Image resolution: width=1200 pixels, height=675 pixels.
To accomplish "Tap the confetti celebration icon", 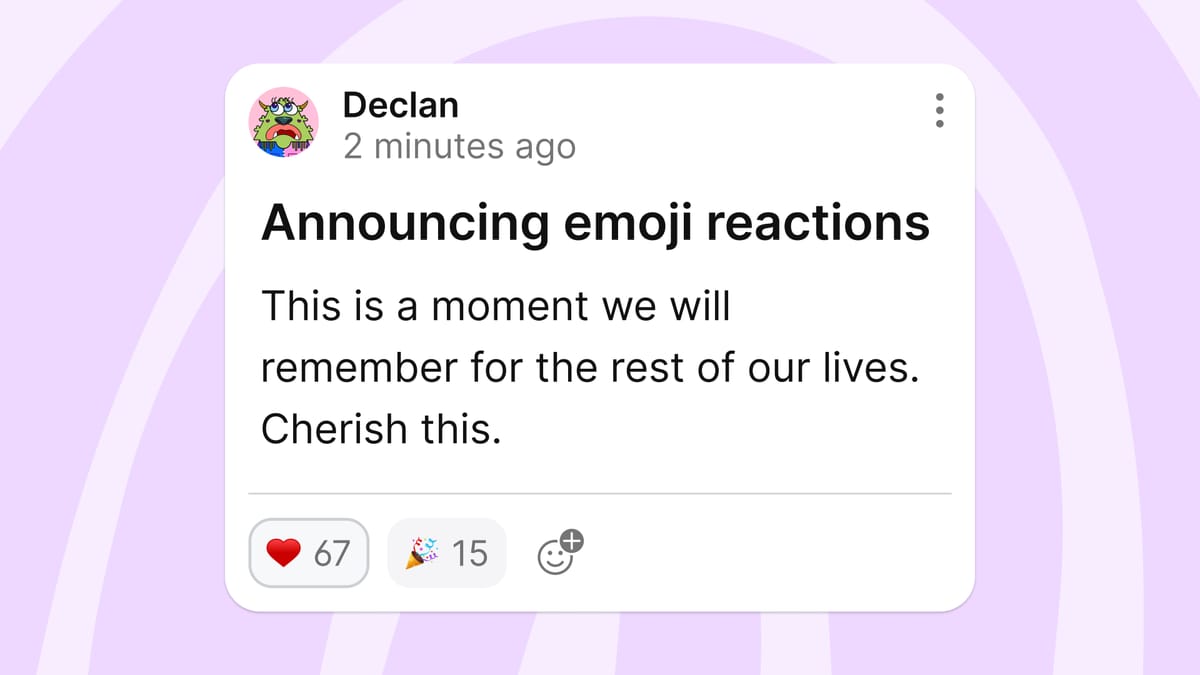I will [x=424, y=550].
